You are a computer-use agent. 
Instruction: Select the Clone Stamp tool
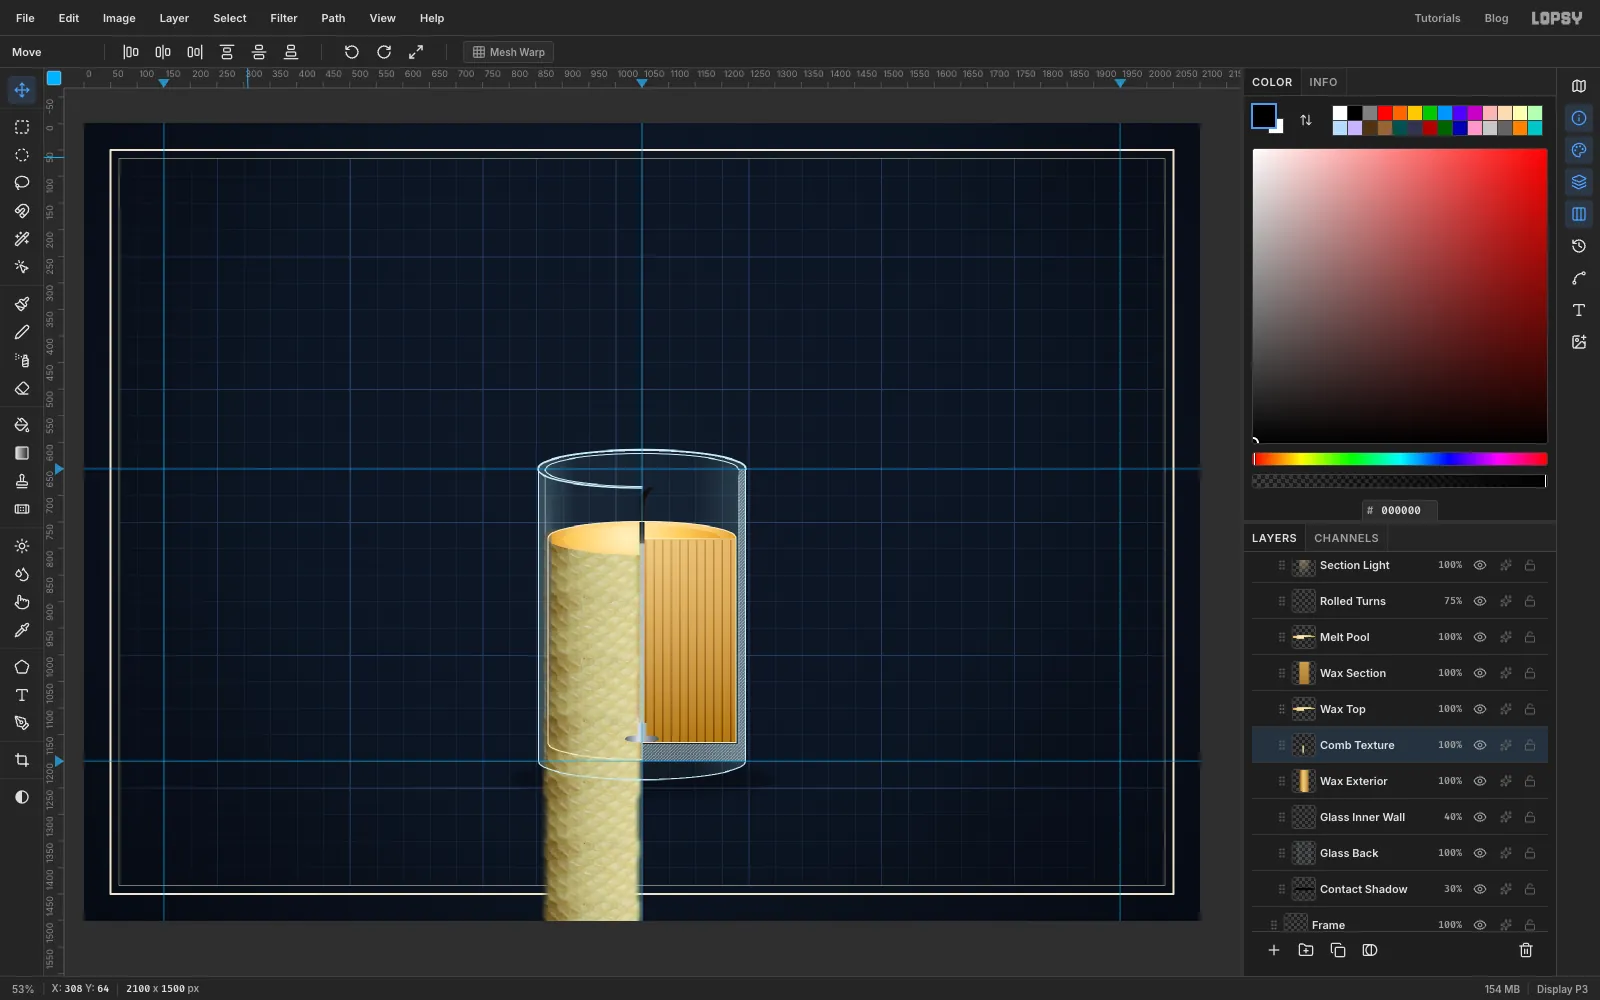(x=22, y=481)
